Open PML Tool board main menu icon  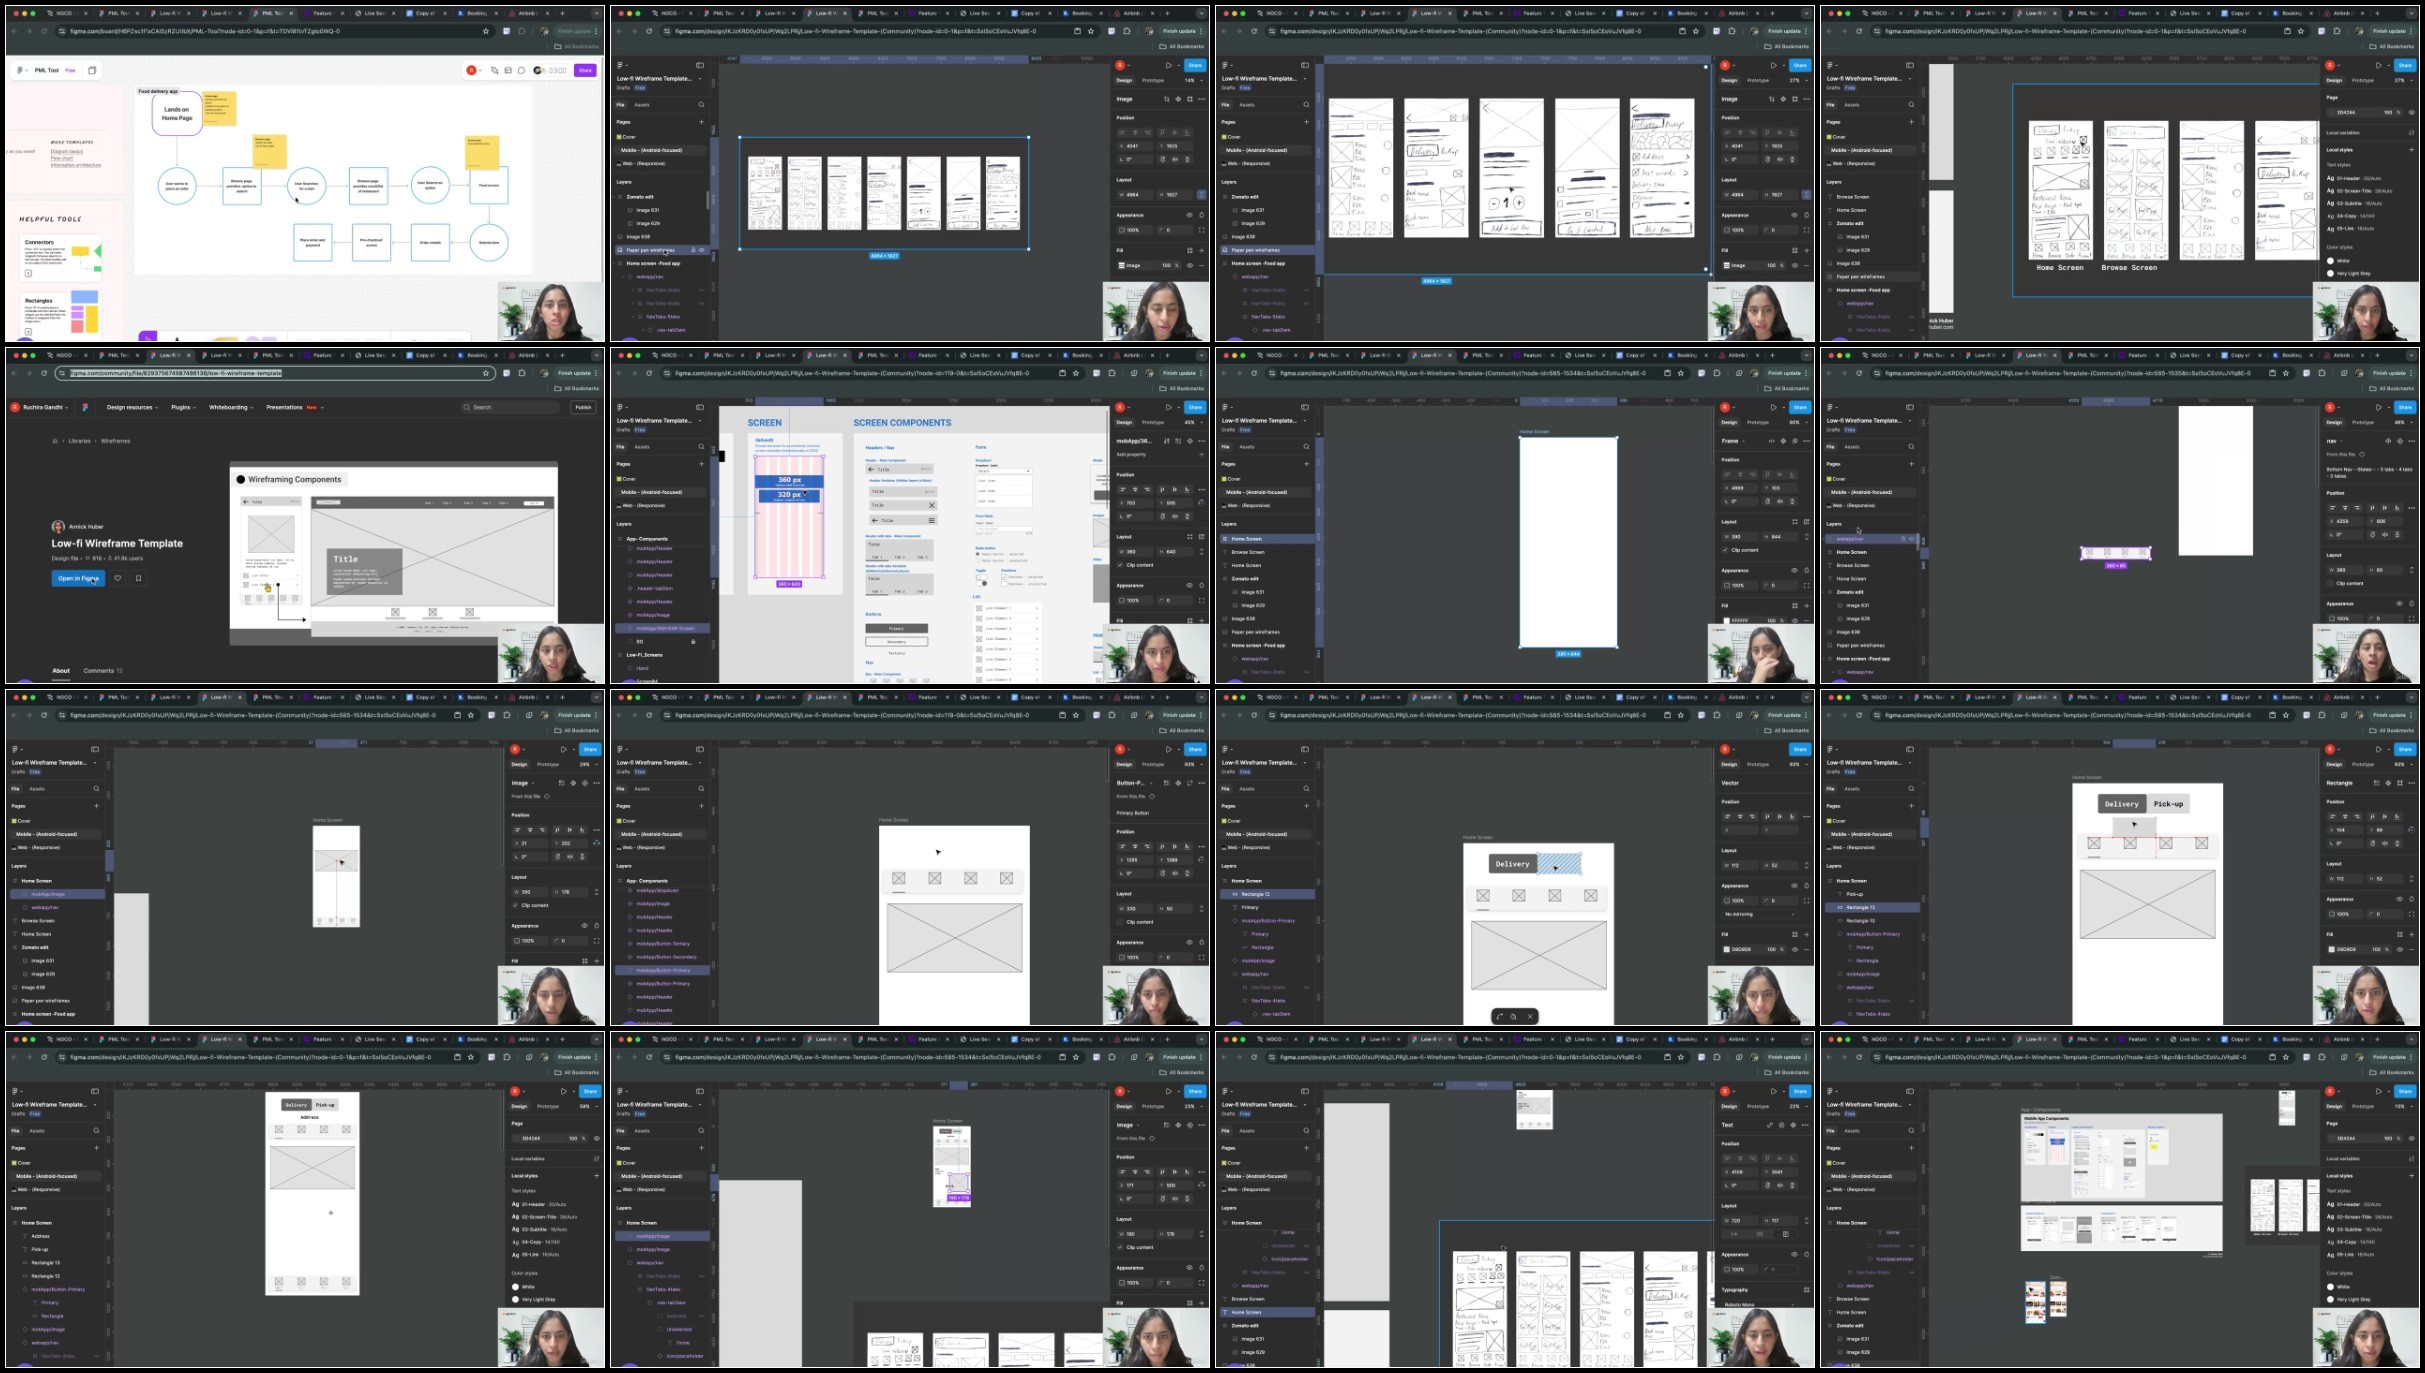click(21, 71)
